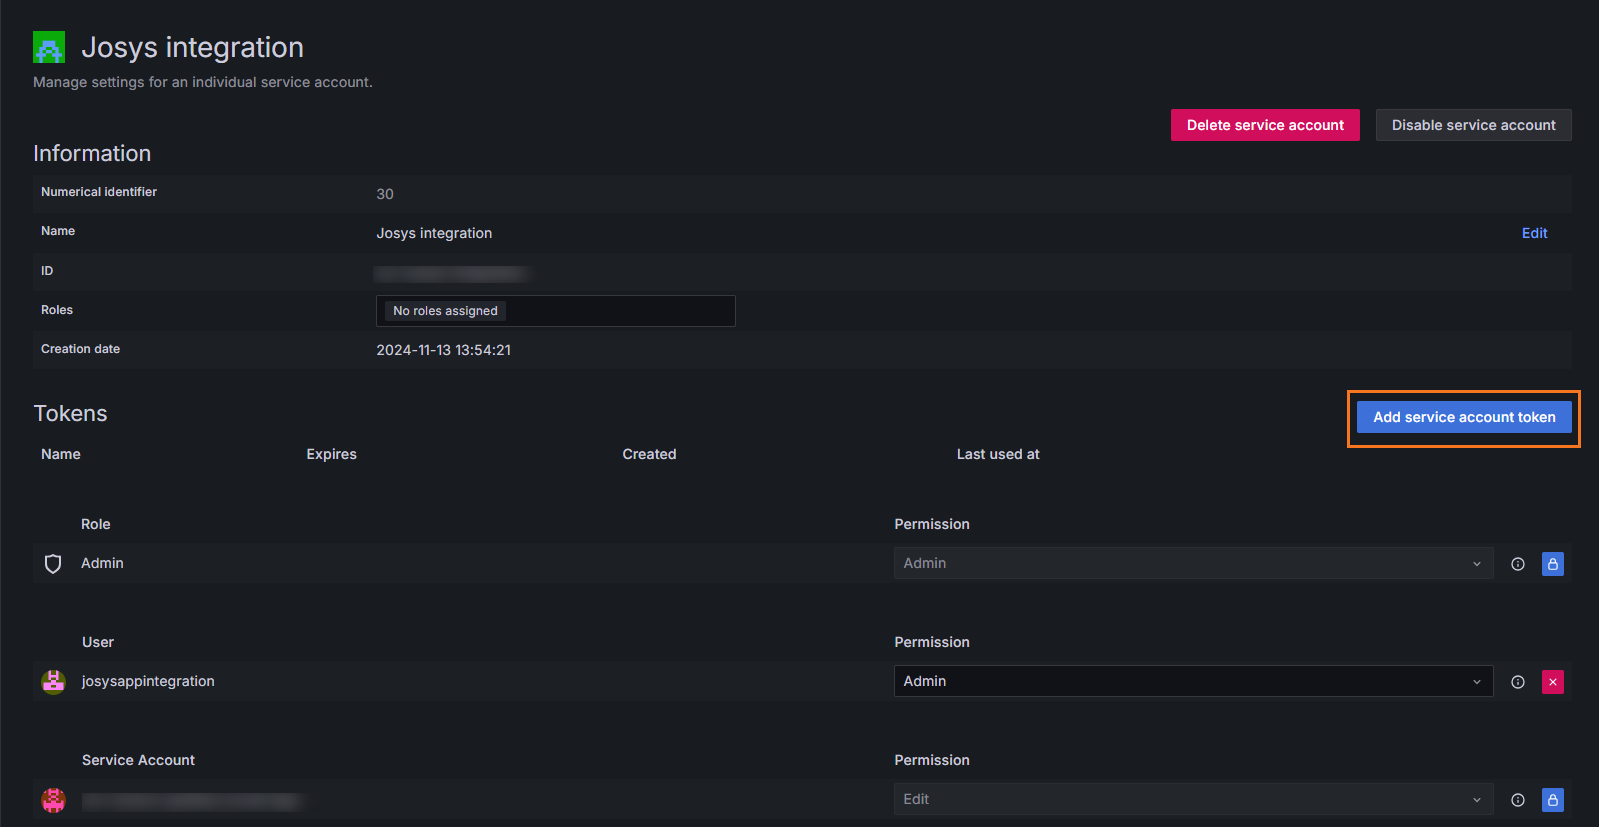
Task: Click the Last used at column header
Action: click(x=998, y=454)
